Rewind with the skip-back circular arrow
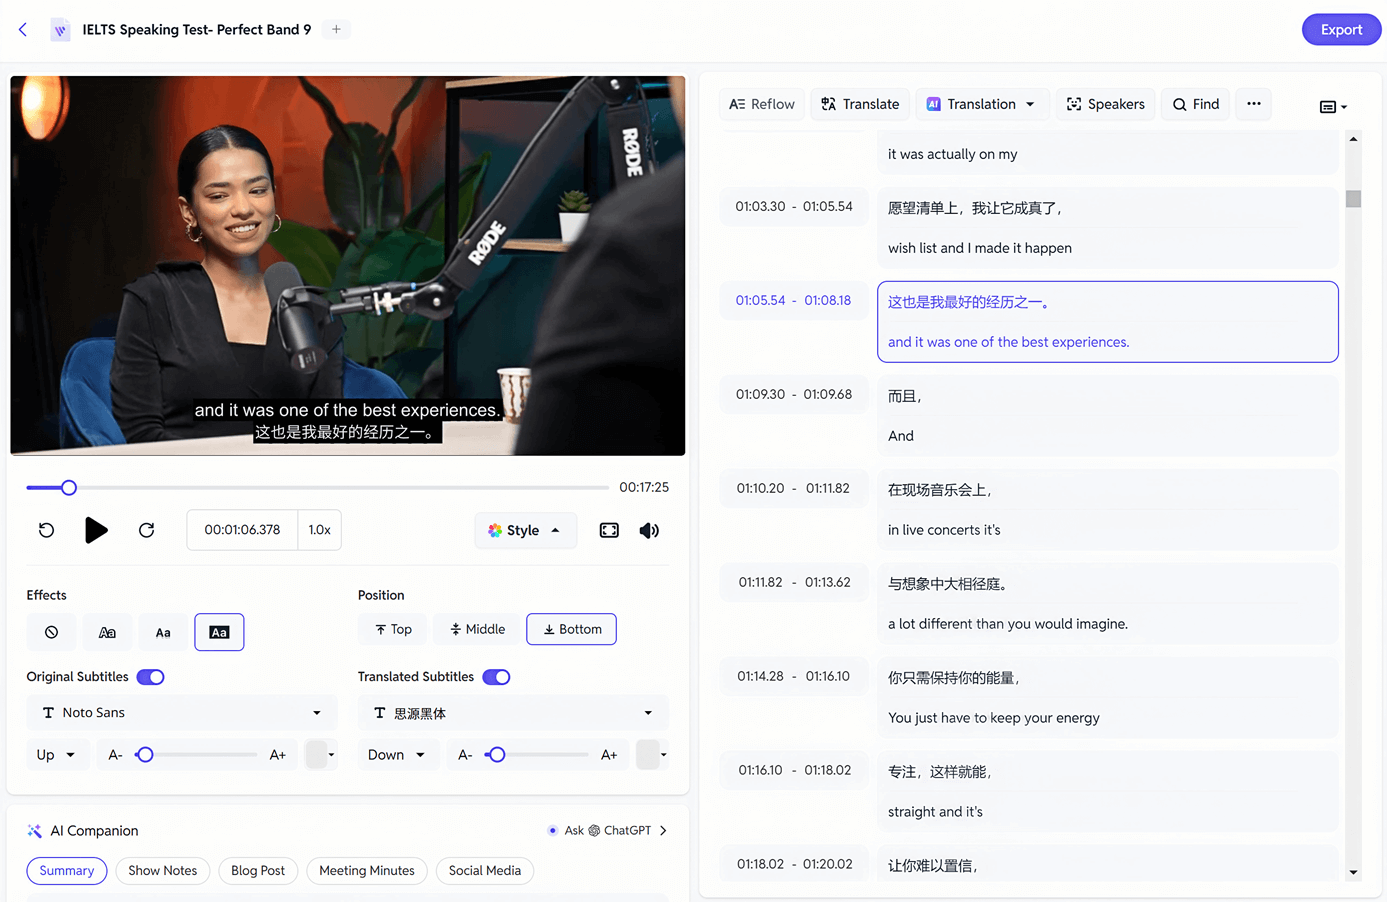The height and width of the screenshot is (902, 1387). pos(46,530)
